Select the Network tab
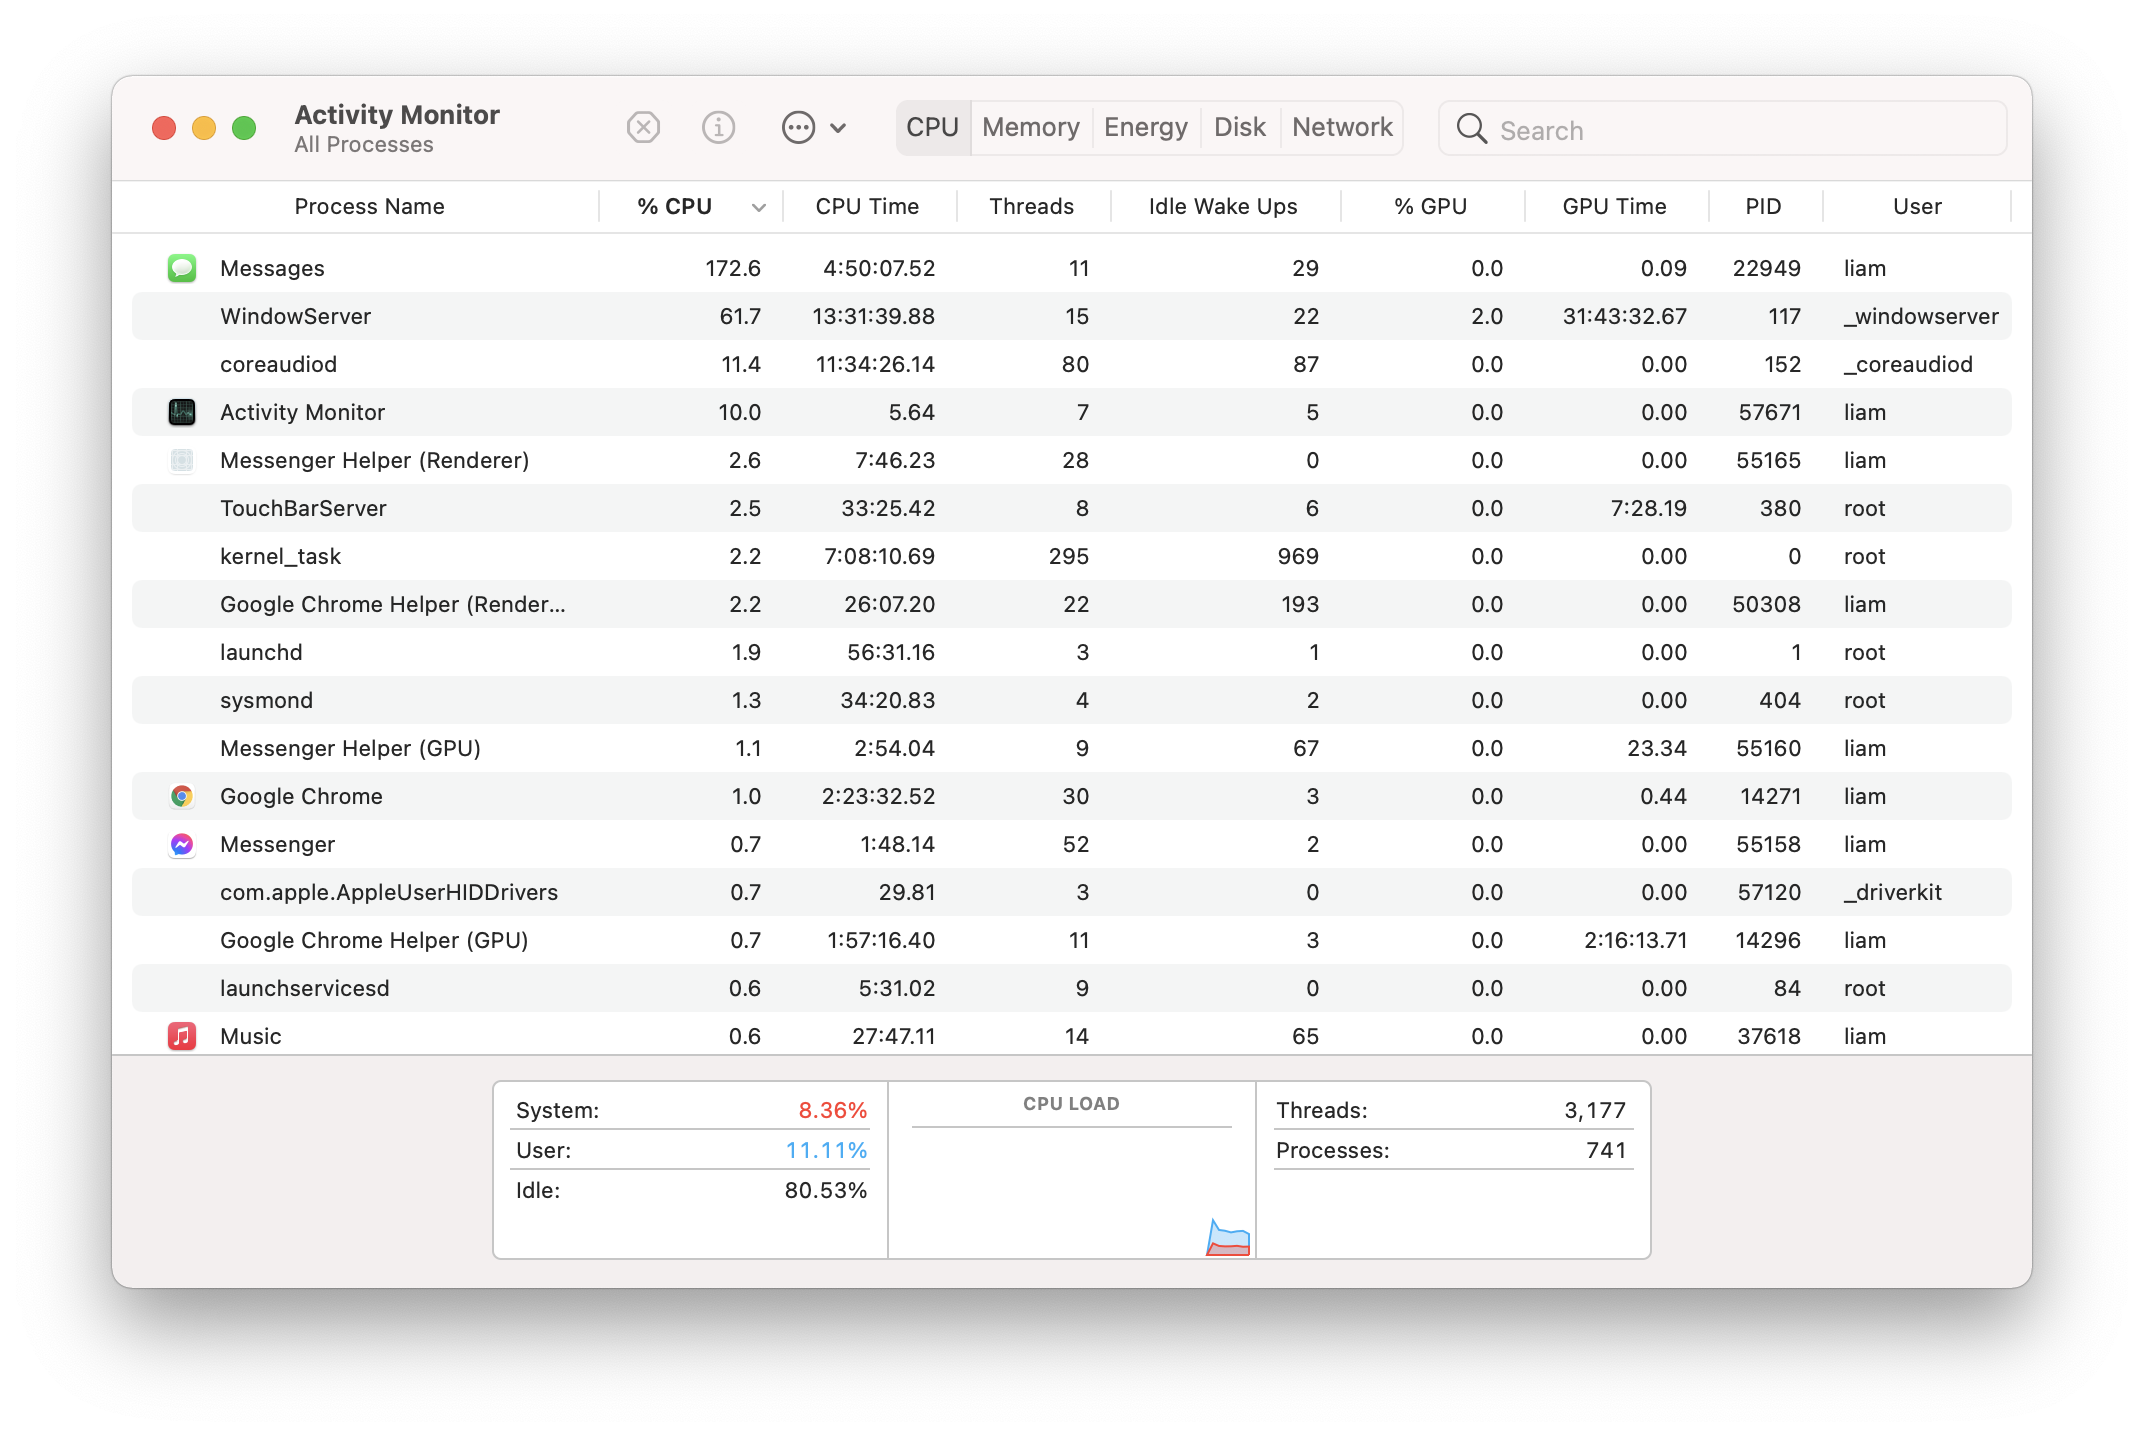 tap(1341, 128)
